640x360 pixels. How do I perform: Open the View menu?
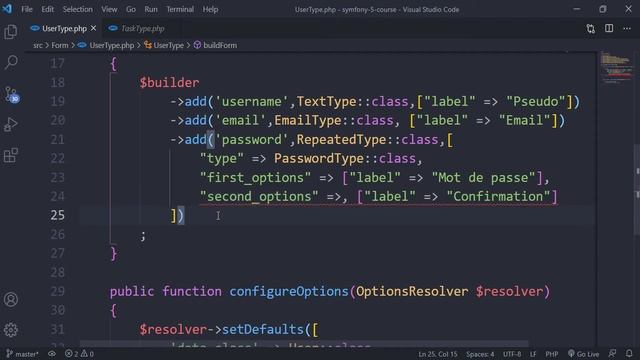[109, 9]
